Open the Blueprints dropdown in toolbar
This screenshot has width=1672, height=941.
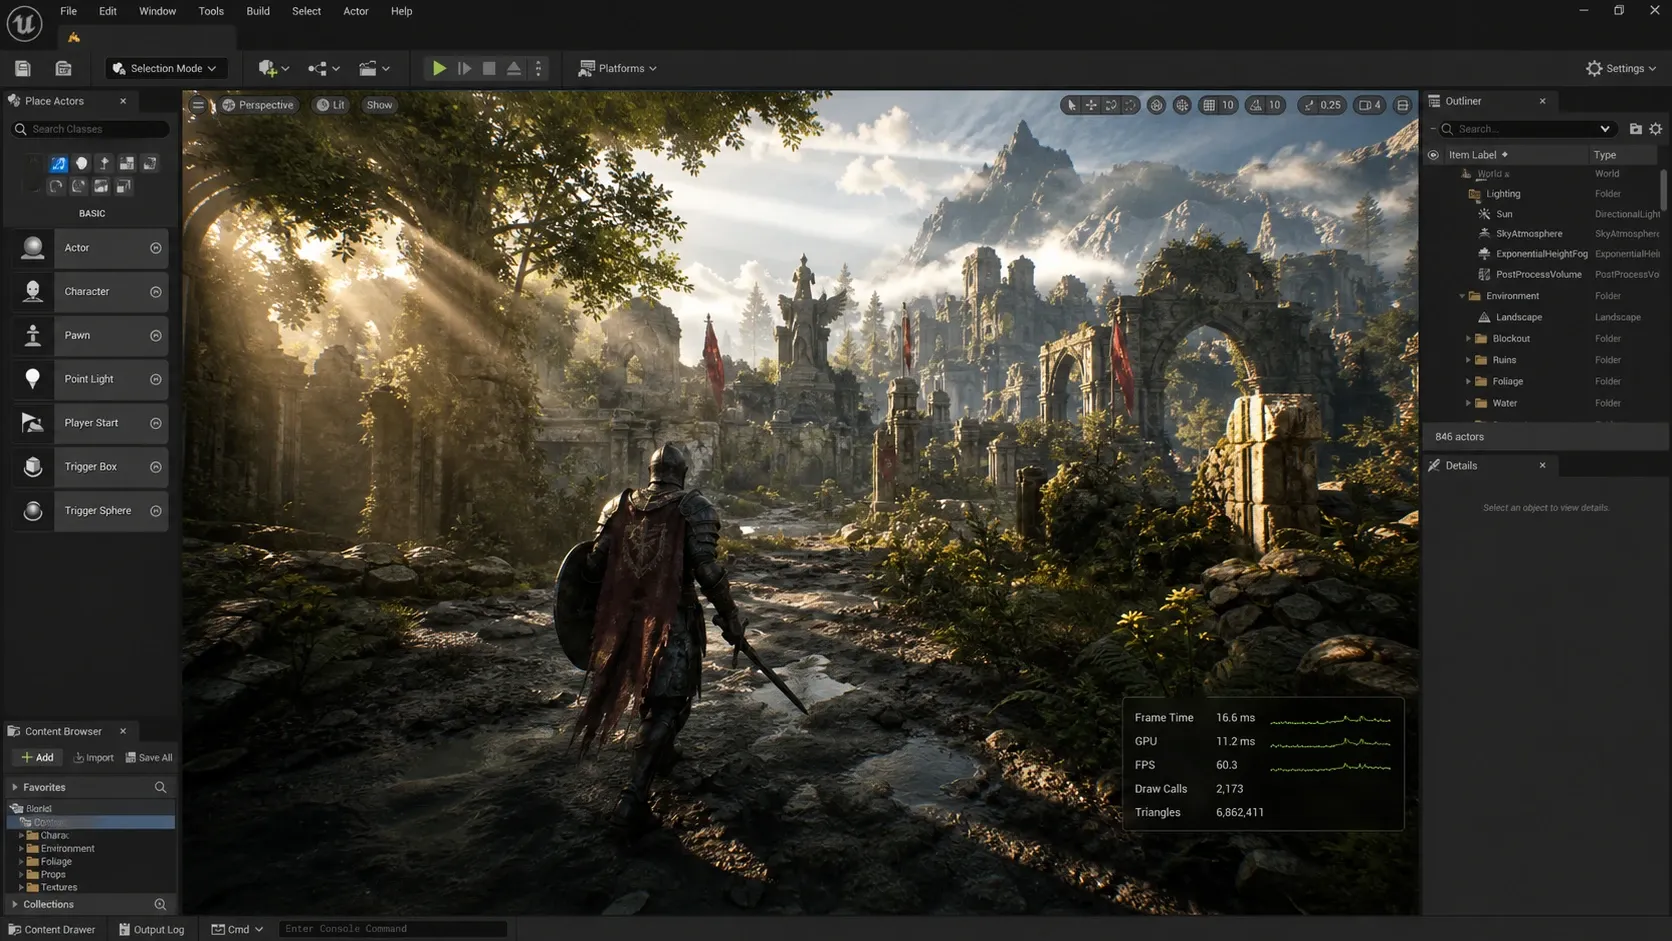(x=324, y=68)
